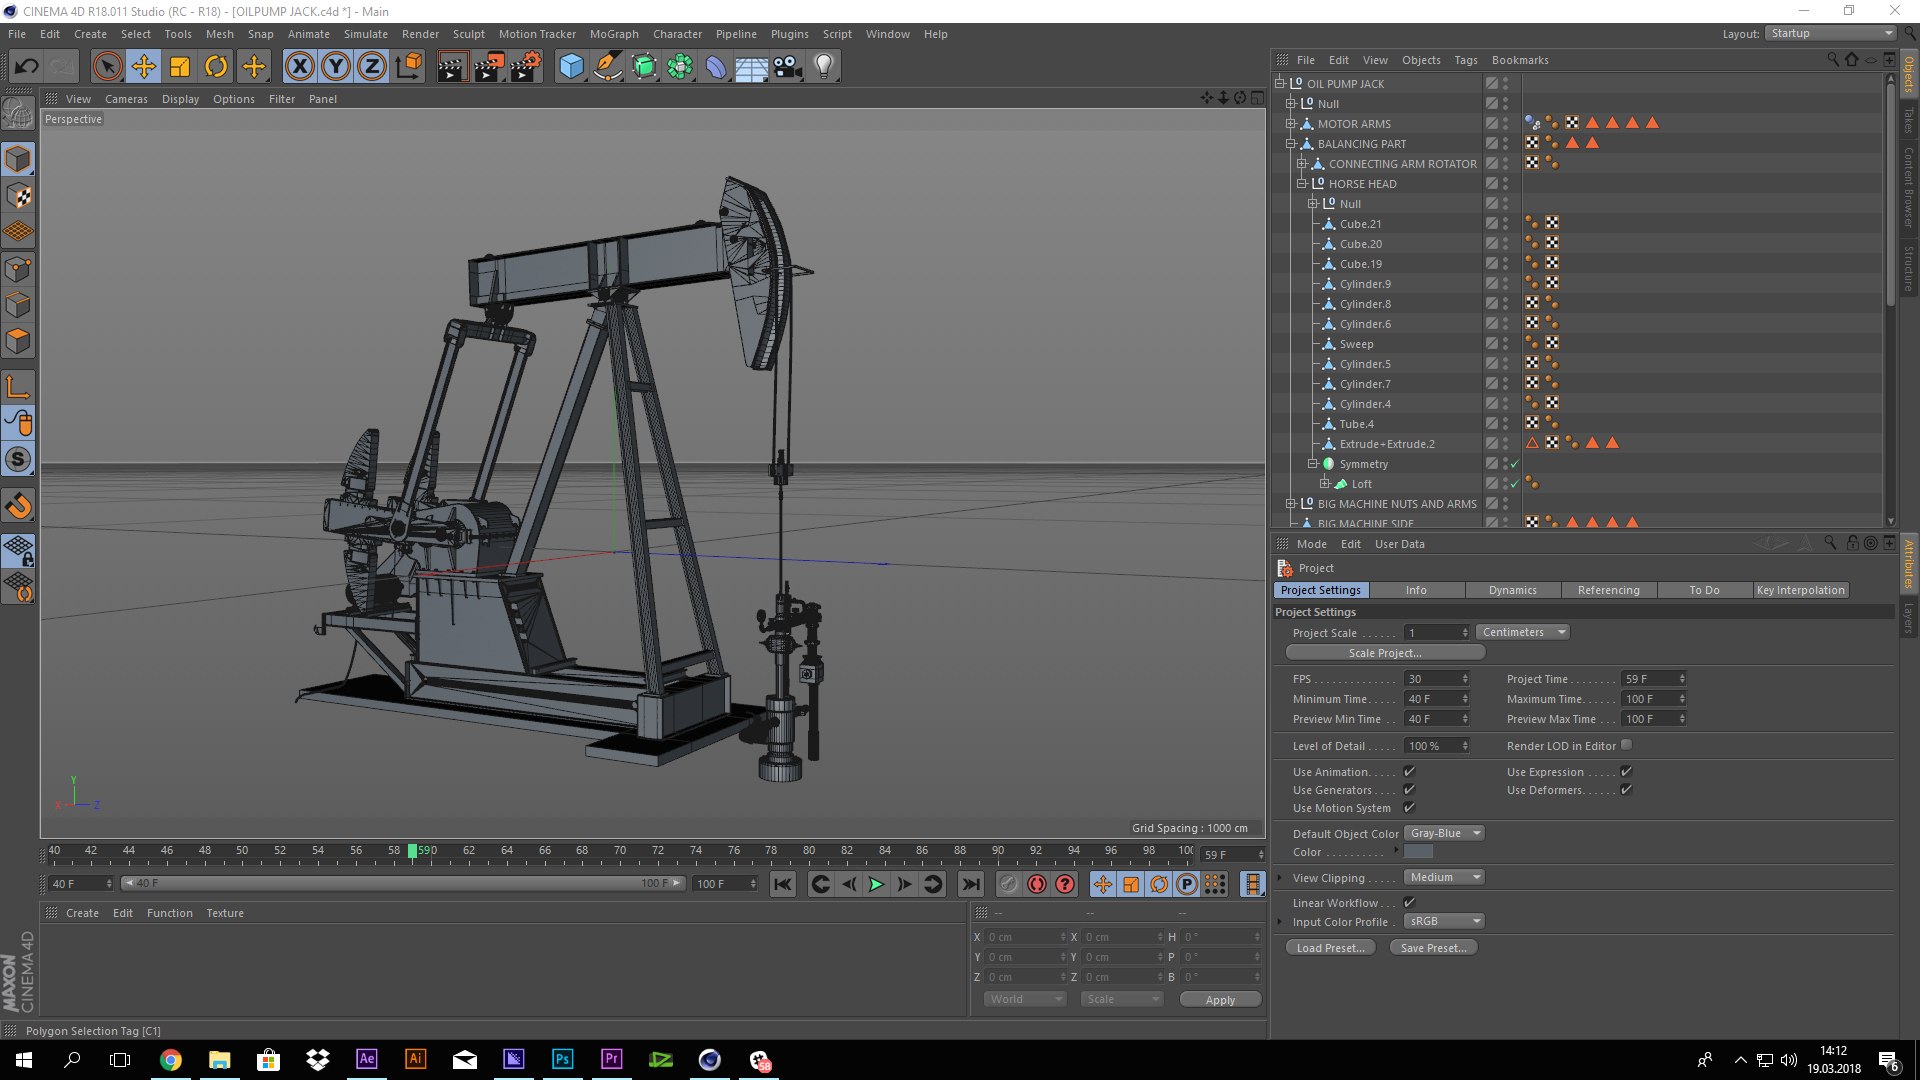Collapse the HORSE HEAD tree node
This screenshot has width=1920, height=1080.
1302,184
